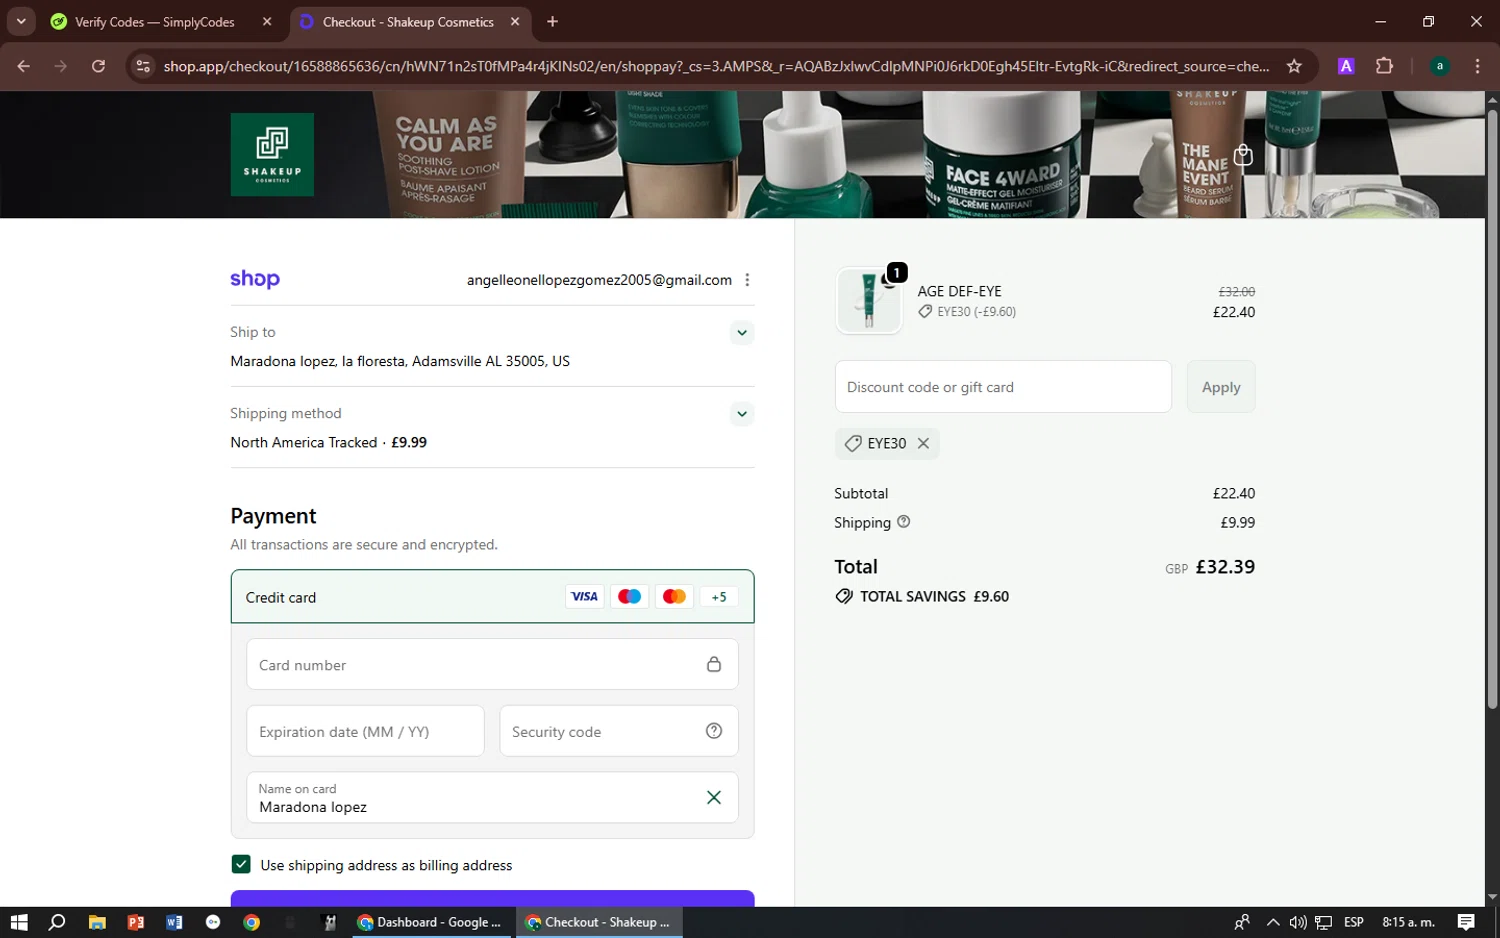The image size is (1500, 938).
Task: Expand the Ship to address section
Action: [741, 332]
